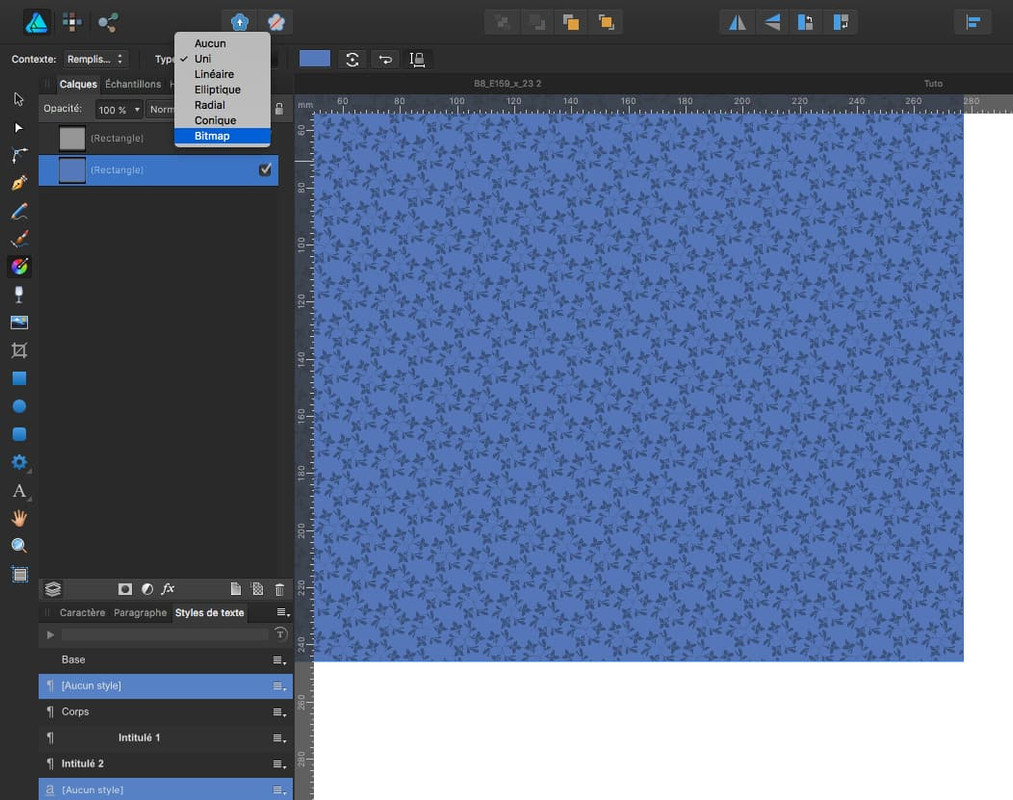Viewport: 1013px width, 800px height.
Task: Select the Place Image tool
Action: point(19,322)
